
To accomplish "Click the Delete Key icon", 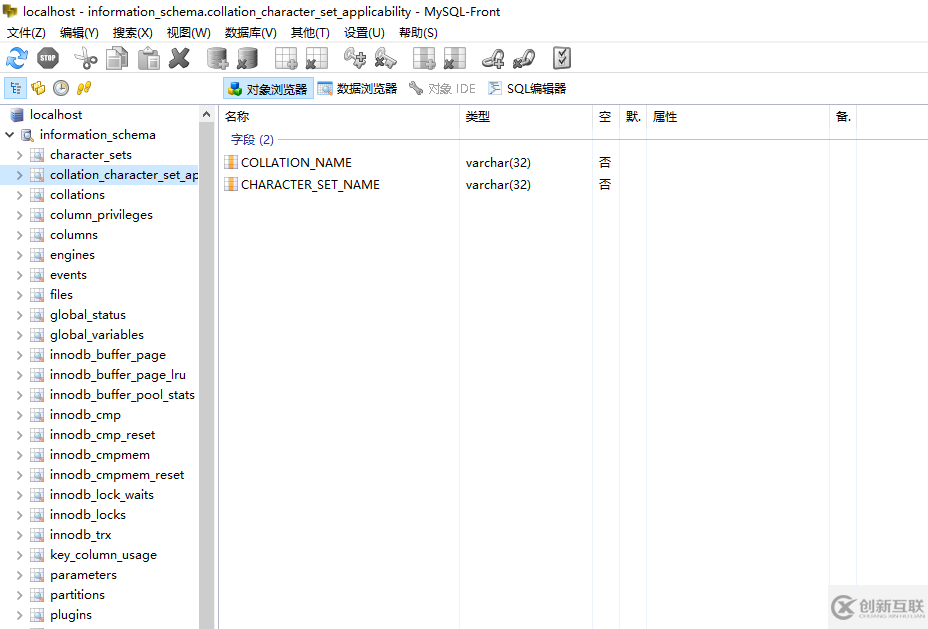I will [x=385, y=58].
